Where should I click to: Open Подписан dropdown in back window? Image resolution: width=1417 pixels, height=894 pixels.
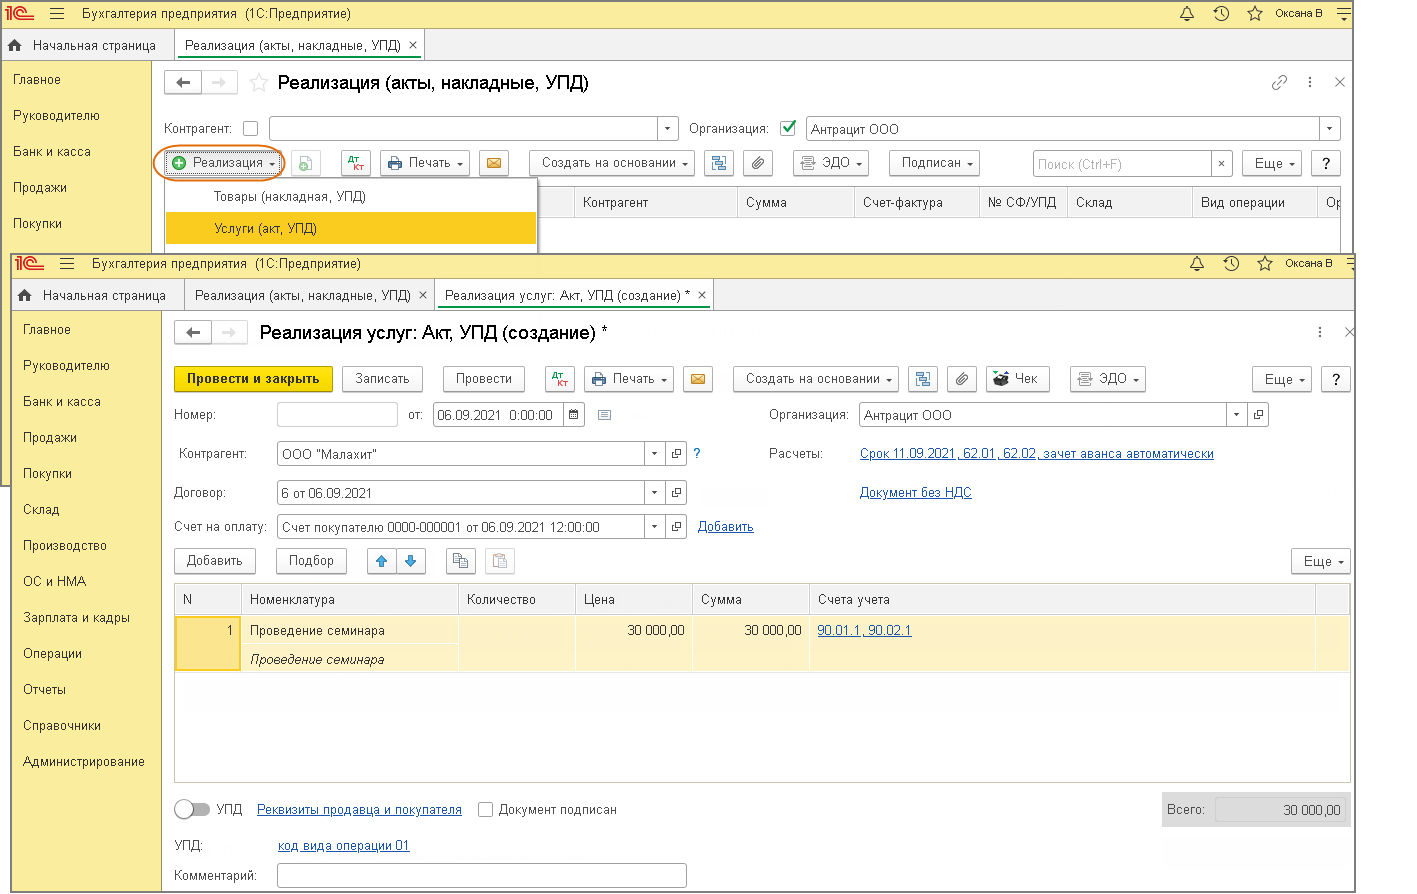pyautogui.click(x=935, y=163)
